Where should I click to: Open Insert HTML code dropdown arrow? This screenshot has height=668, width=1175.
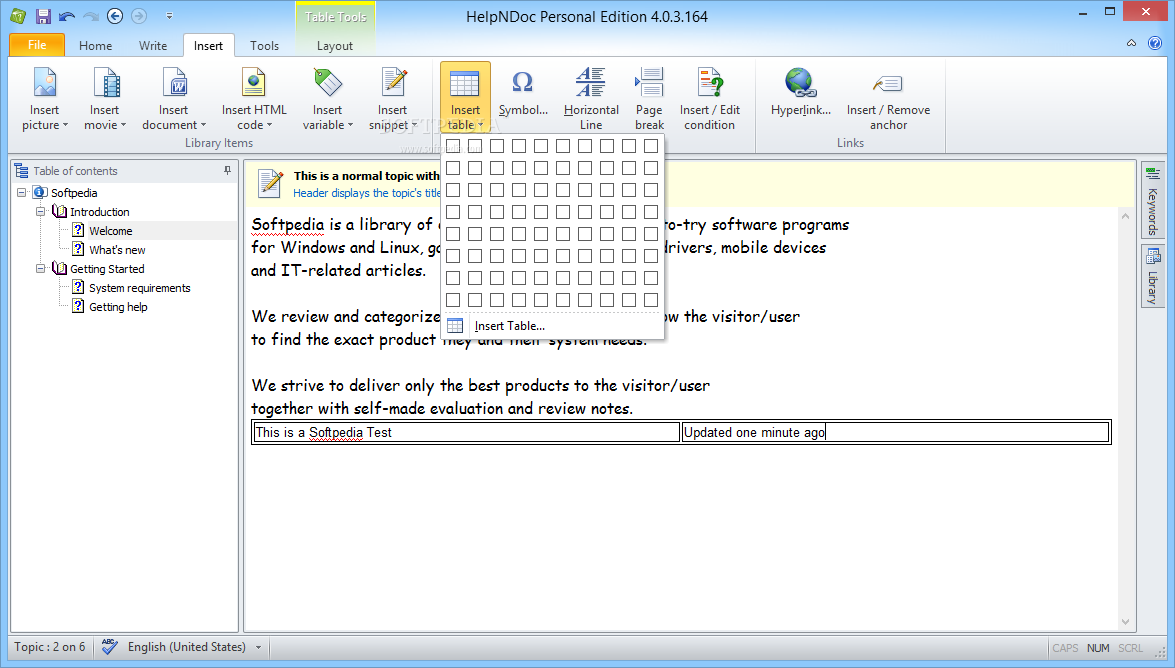coord(269,125)
